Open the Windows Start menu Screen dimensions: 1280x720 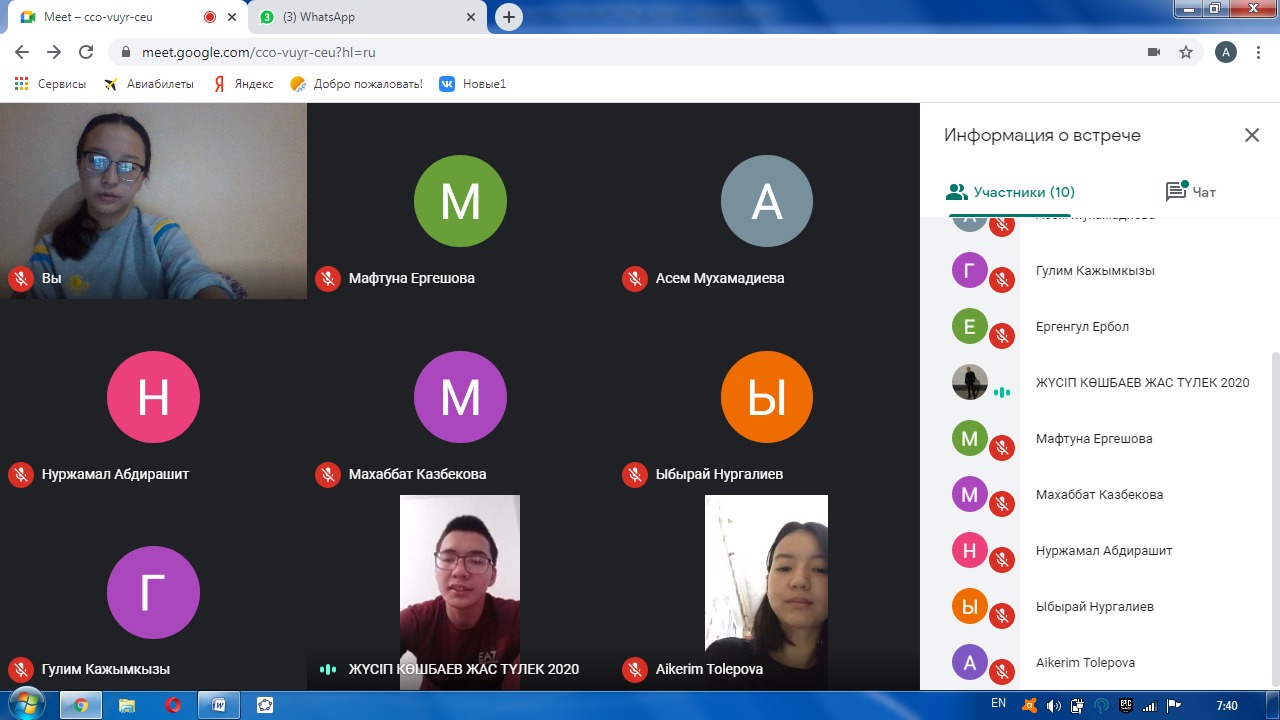click(27, 704)
